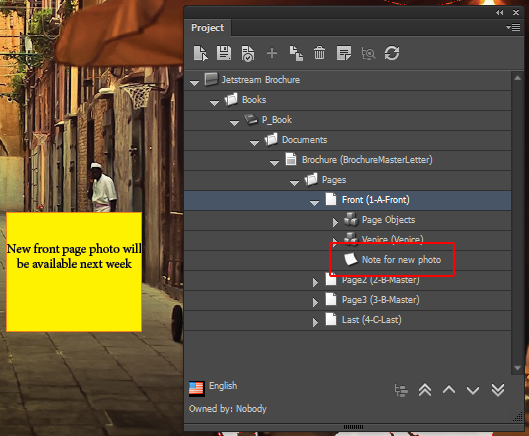Image resolution: width=529 pixels, height=436 pixels.
Task: Select the Project panel tab
Action: (207, 28)
